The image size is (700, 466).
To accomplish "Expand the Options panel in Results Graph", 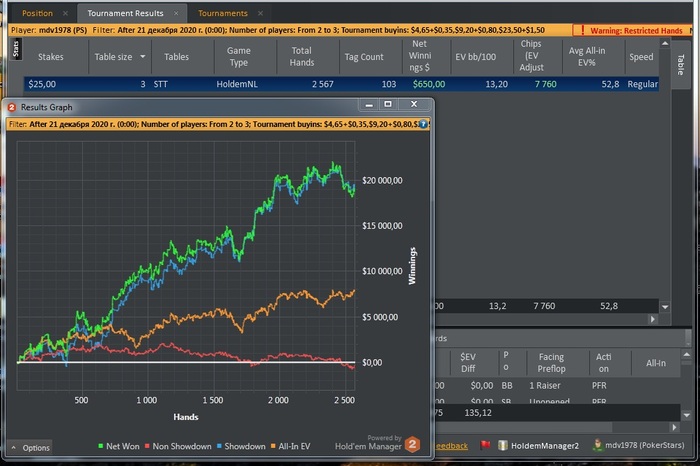I will click(30, 448).
